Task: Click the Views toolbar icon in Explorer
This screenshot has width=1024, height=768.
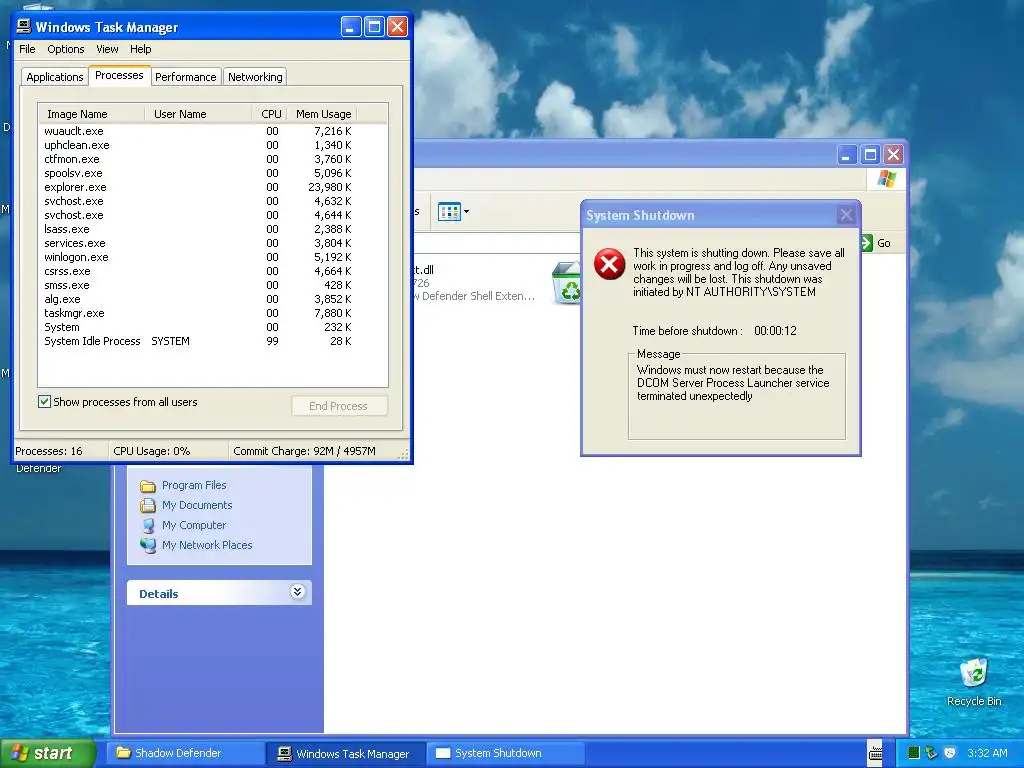Action: [x=449, y=212]
